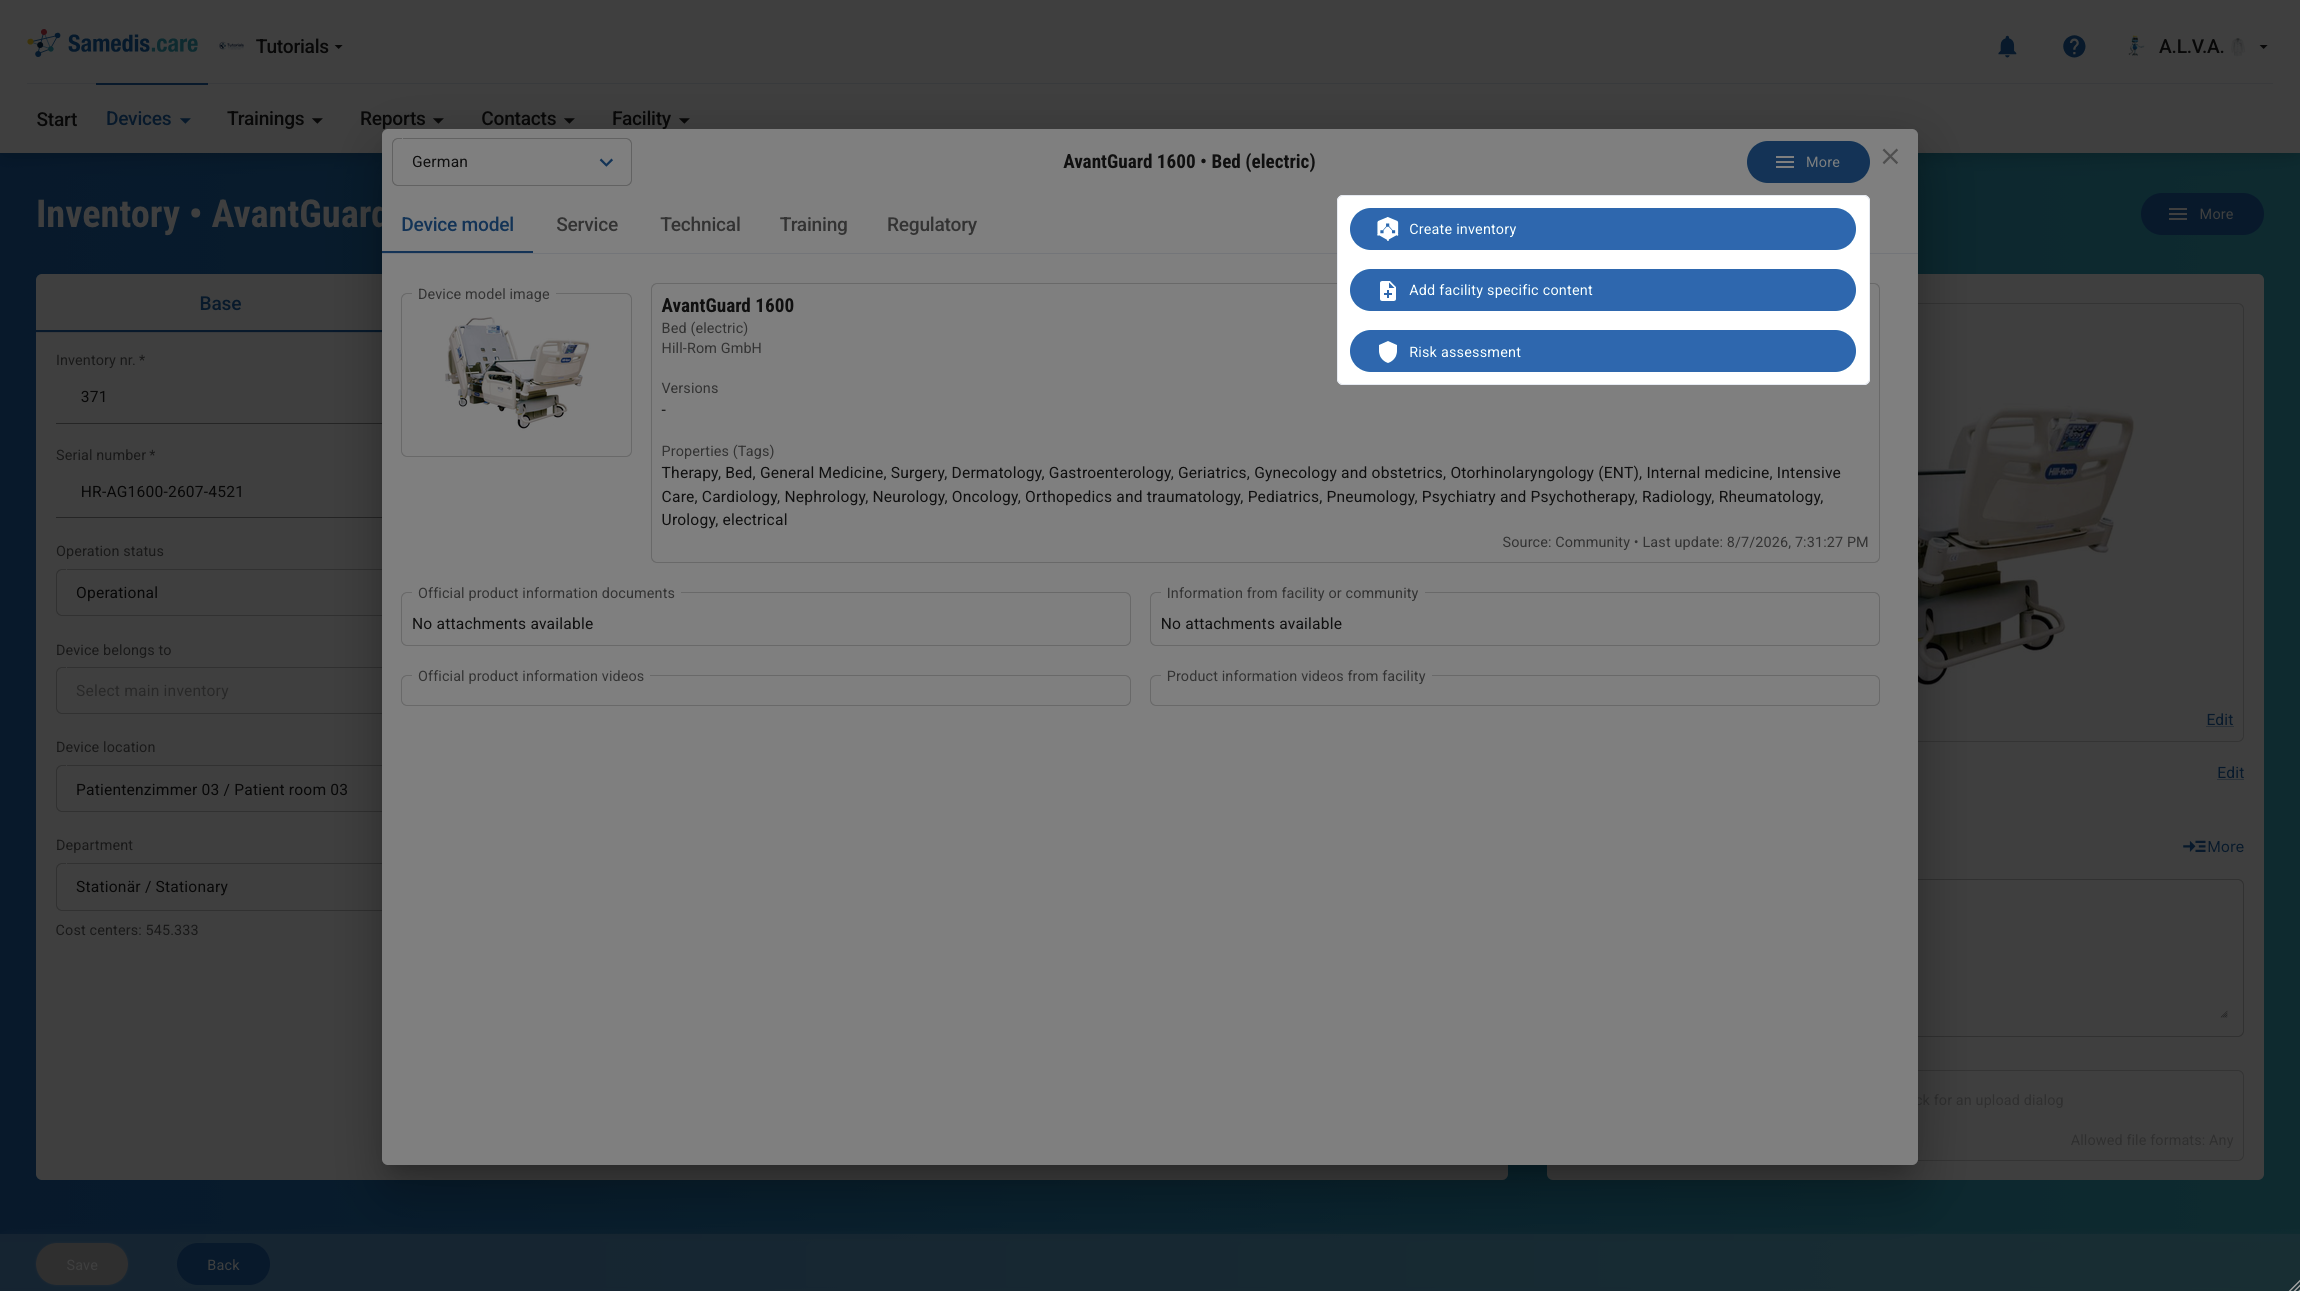Image resolution: width=2300 pixels, height=1291 pixels.
Task: Click the Samedis.care logo
Action: pyautogui.click(x=112, y=44)
